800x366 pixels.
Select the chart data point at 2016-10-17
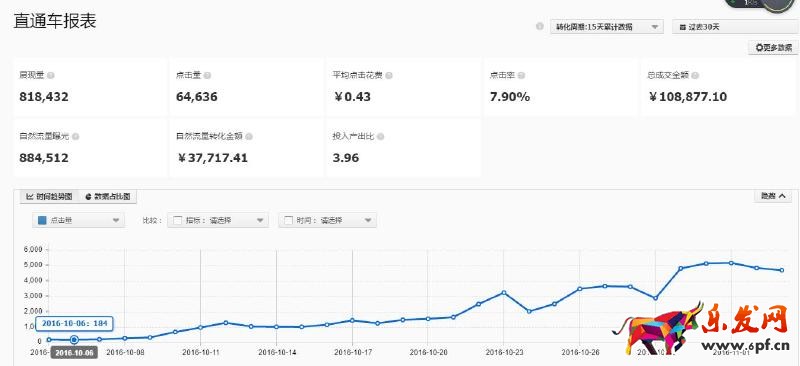tap(353, 320)
